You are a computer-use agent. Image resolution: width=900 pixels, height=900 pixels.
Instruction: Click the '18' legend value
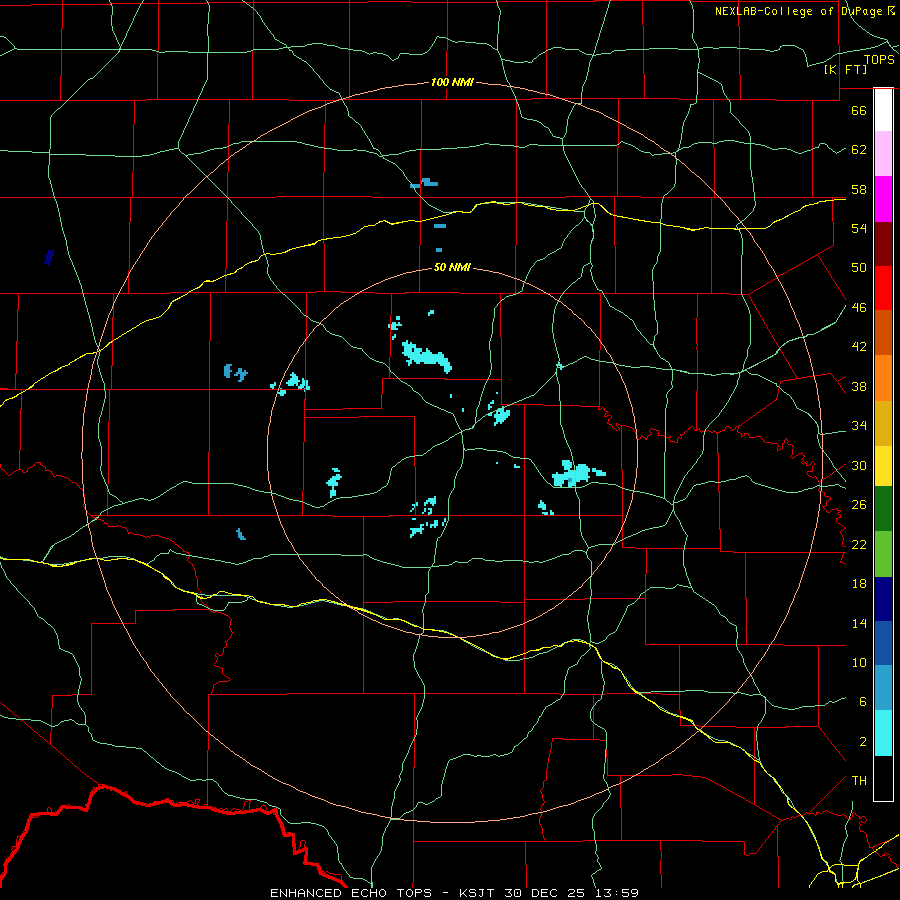coord(859,584)
